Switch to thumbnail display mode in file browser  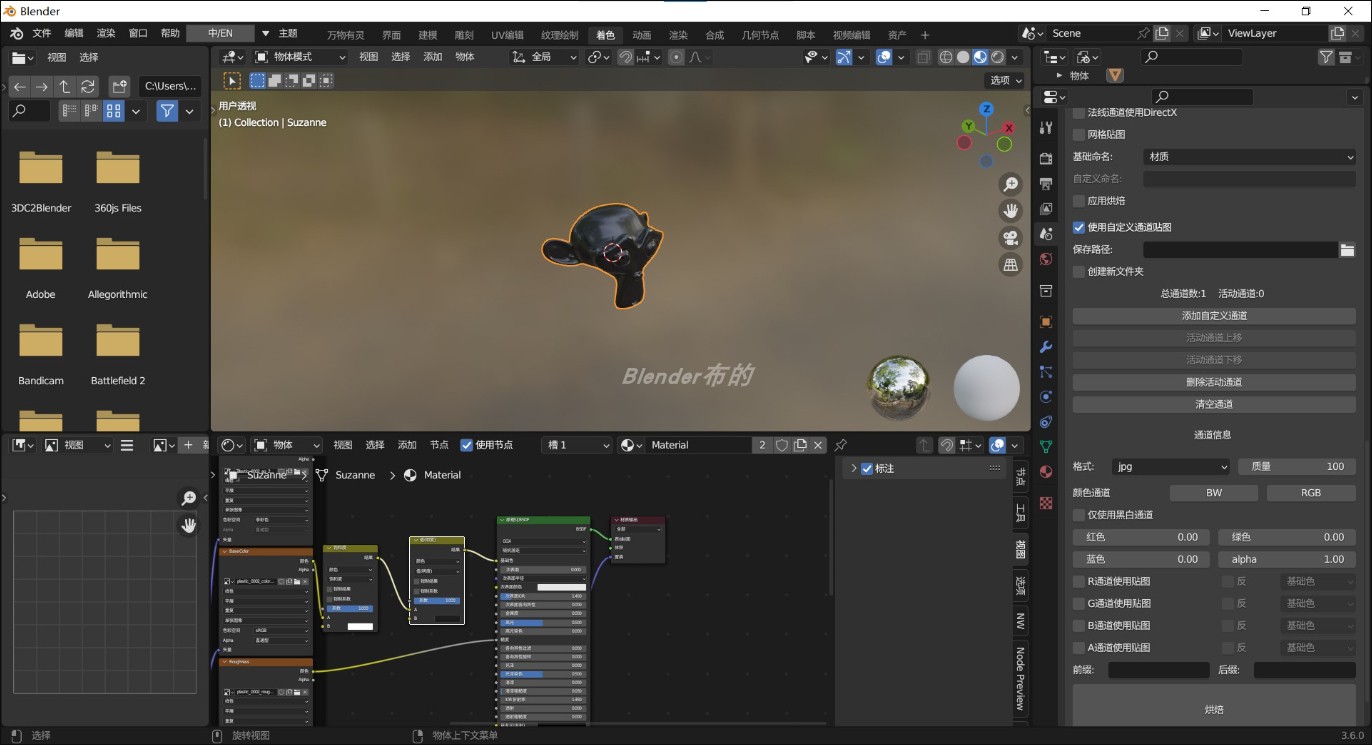coord(114,111)
